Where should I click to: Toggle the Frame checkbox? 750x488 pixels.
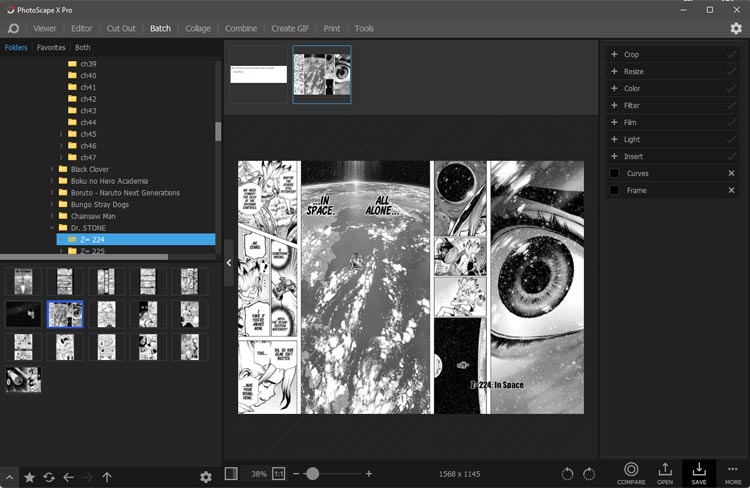pos(615,190)
